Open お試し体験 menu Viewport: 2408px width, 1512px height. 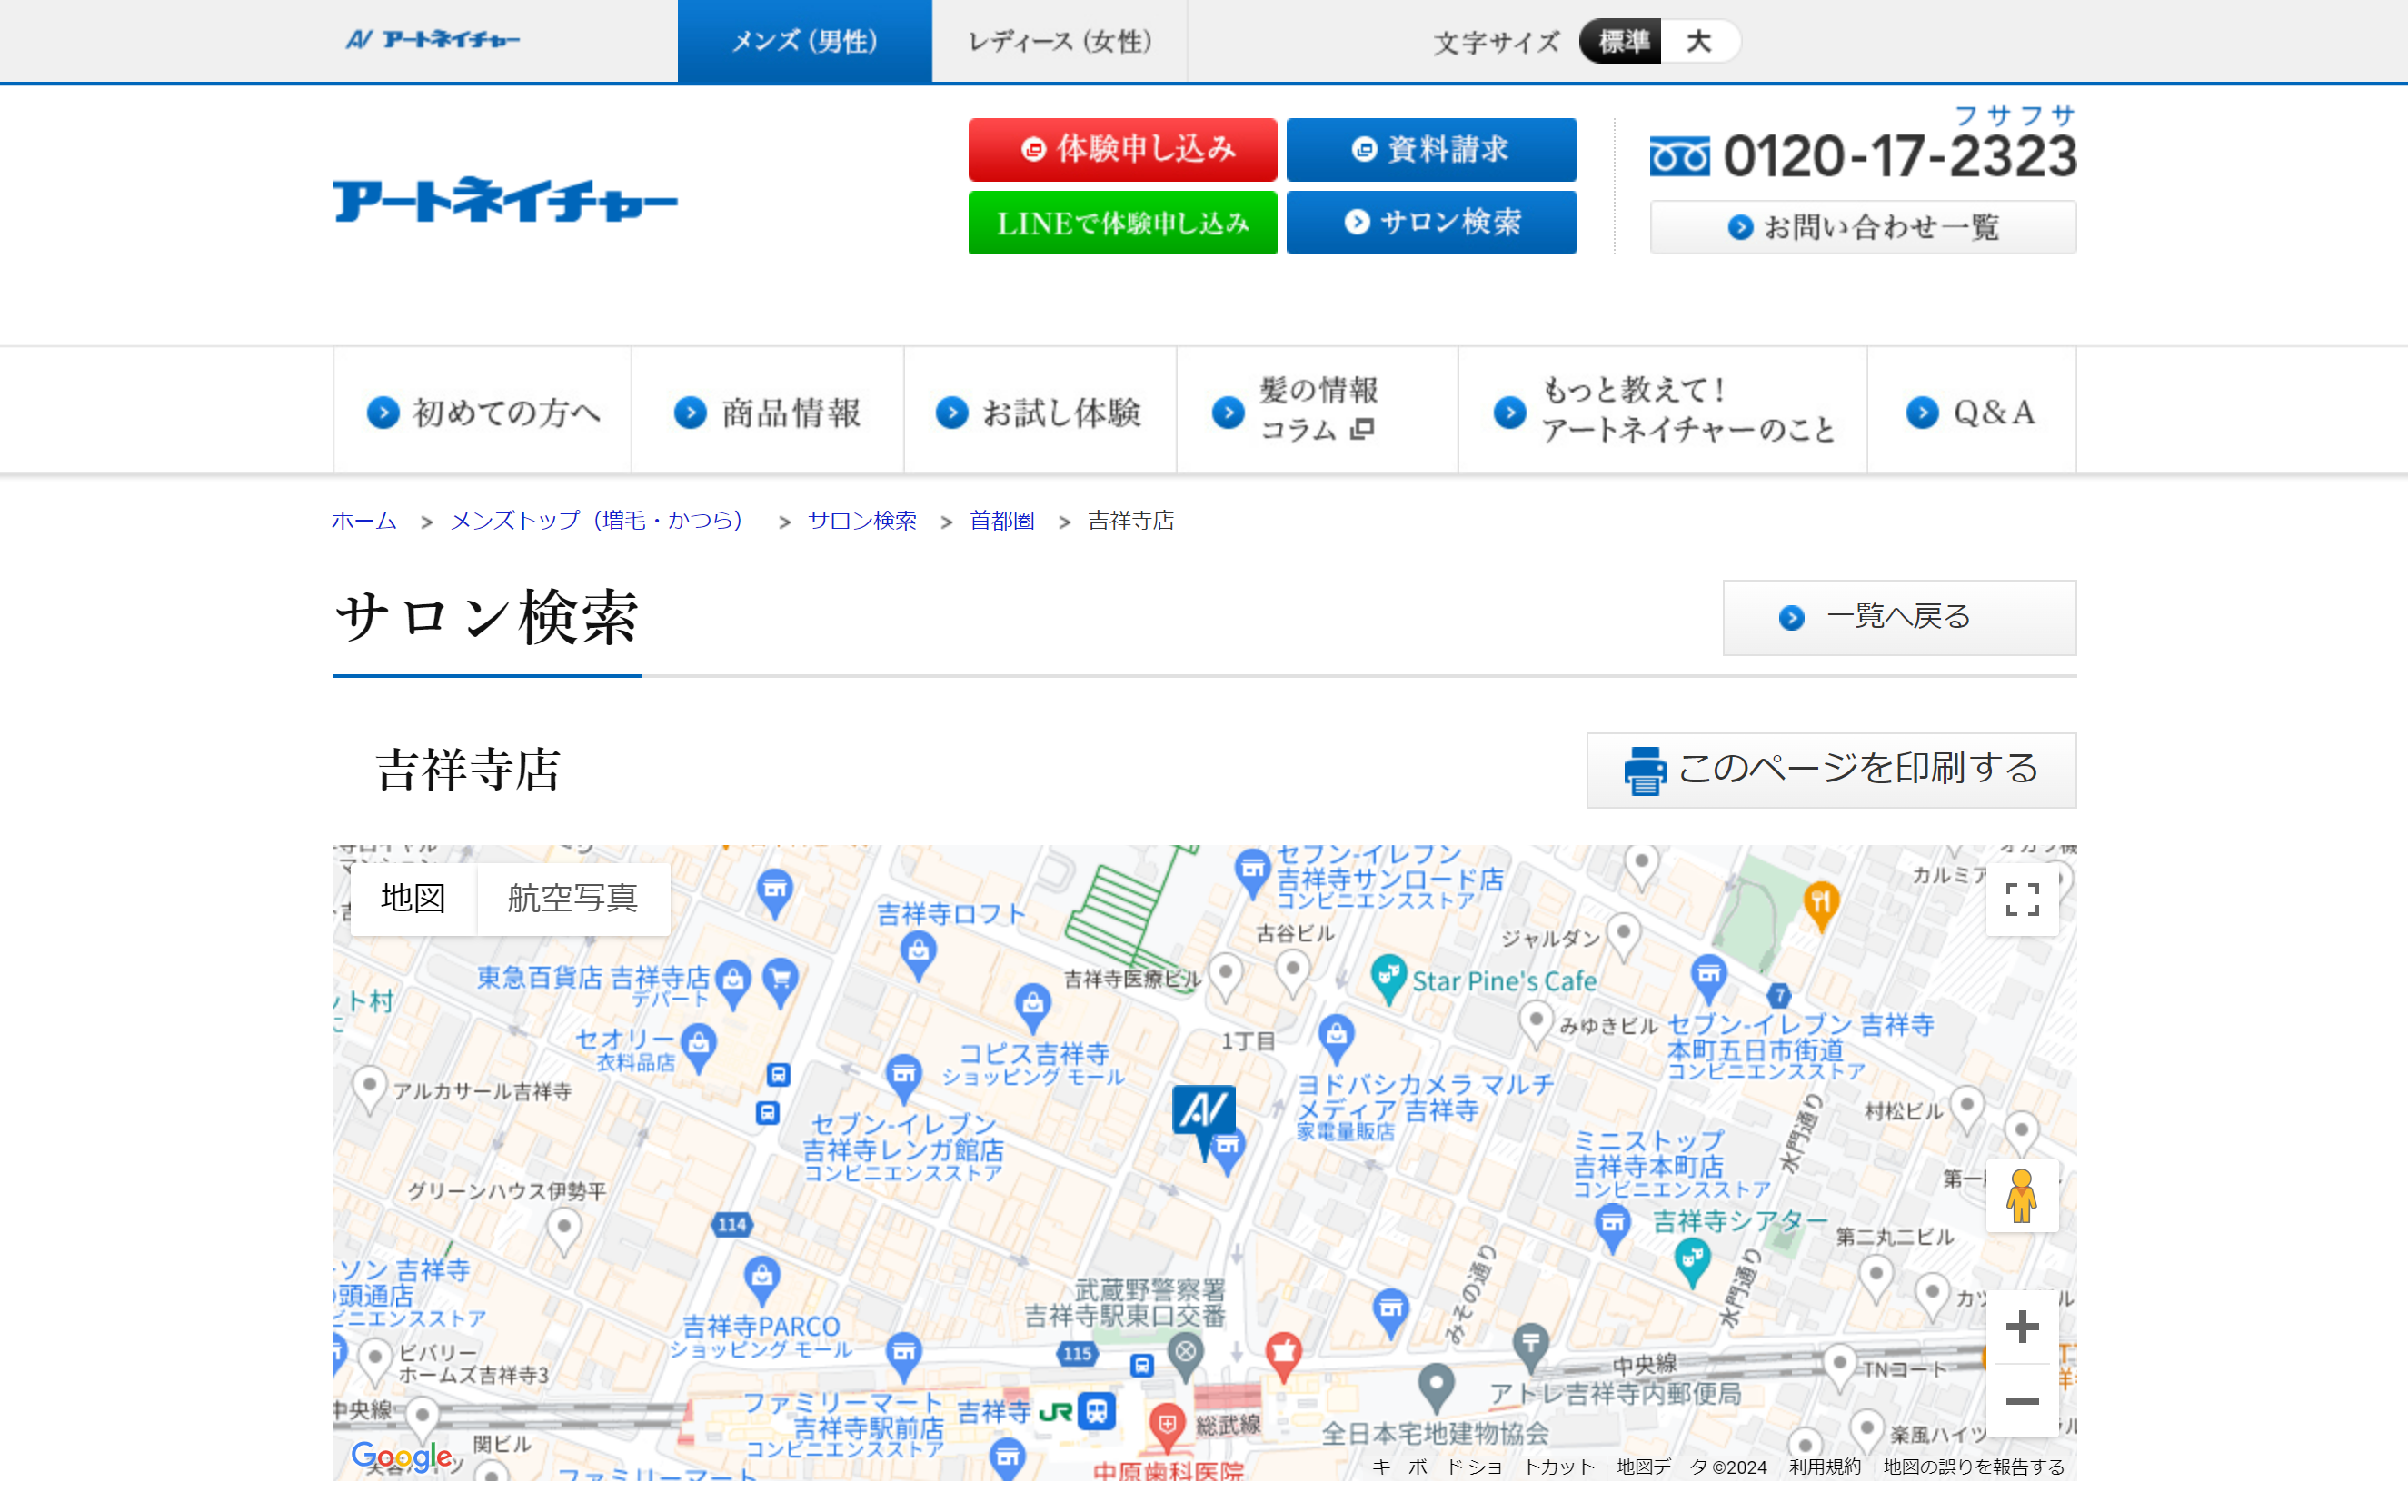tap(1040, 411)
